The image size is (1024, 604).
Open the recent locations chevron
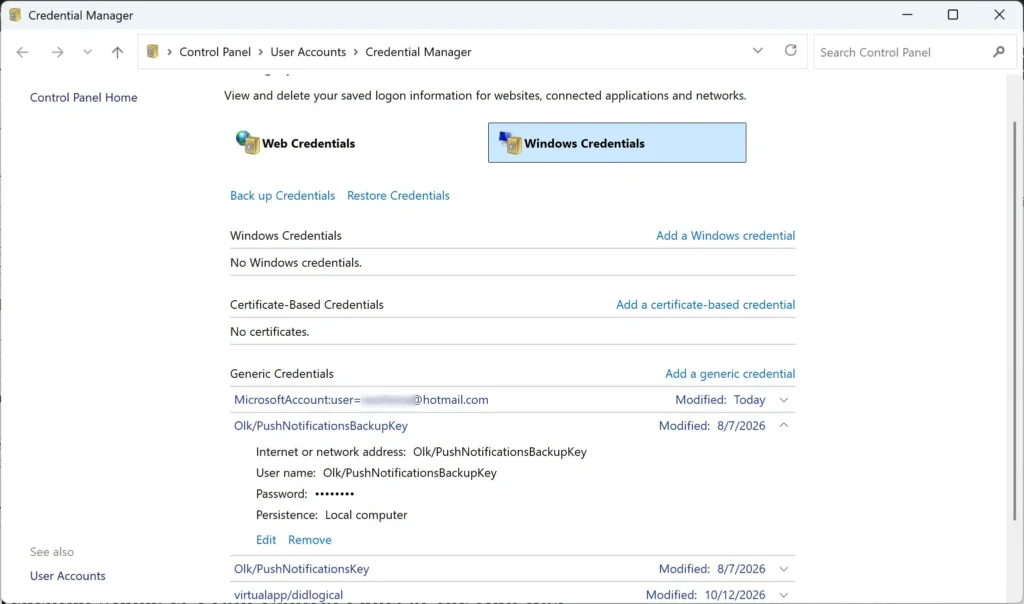point(87,52)
